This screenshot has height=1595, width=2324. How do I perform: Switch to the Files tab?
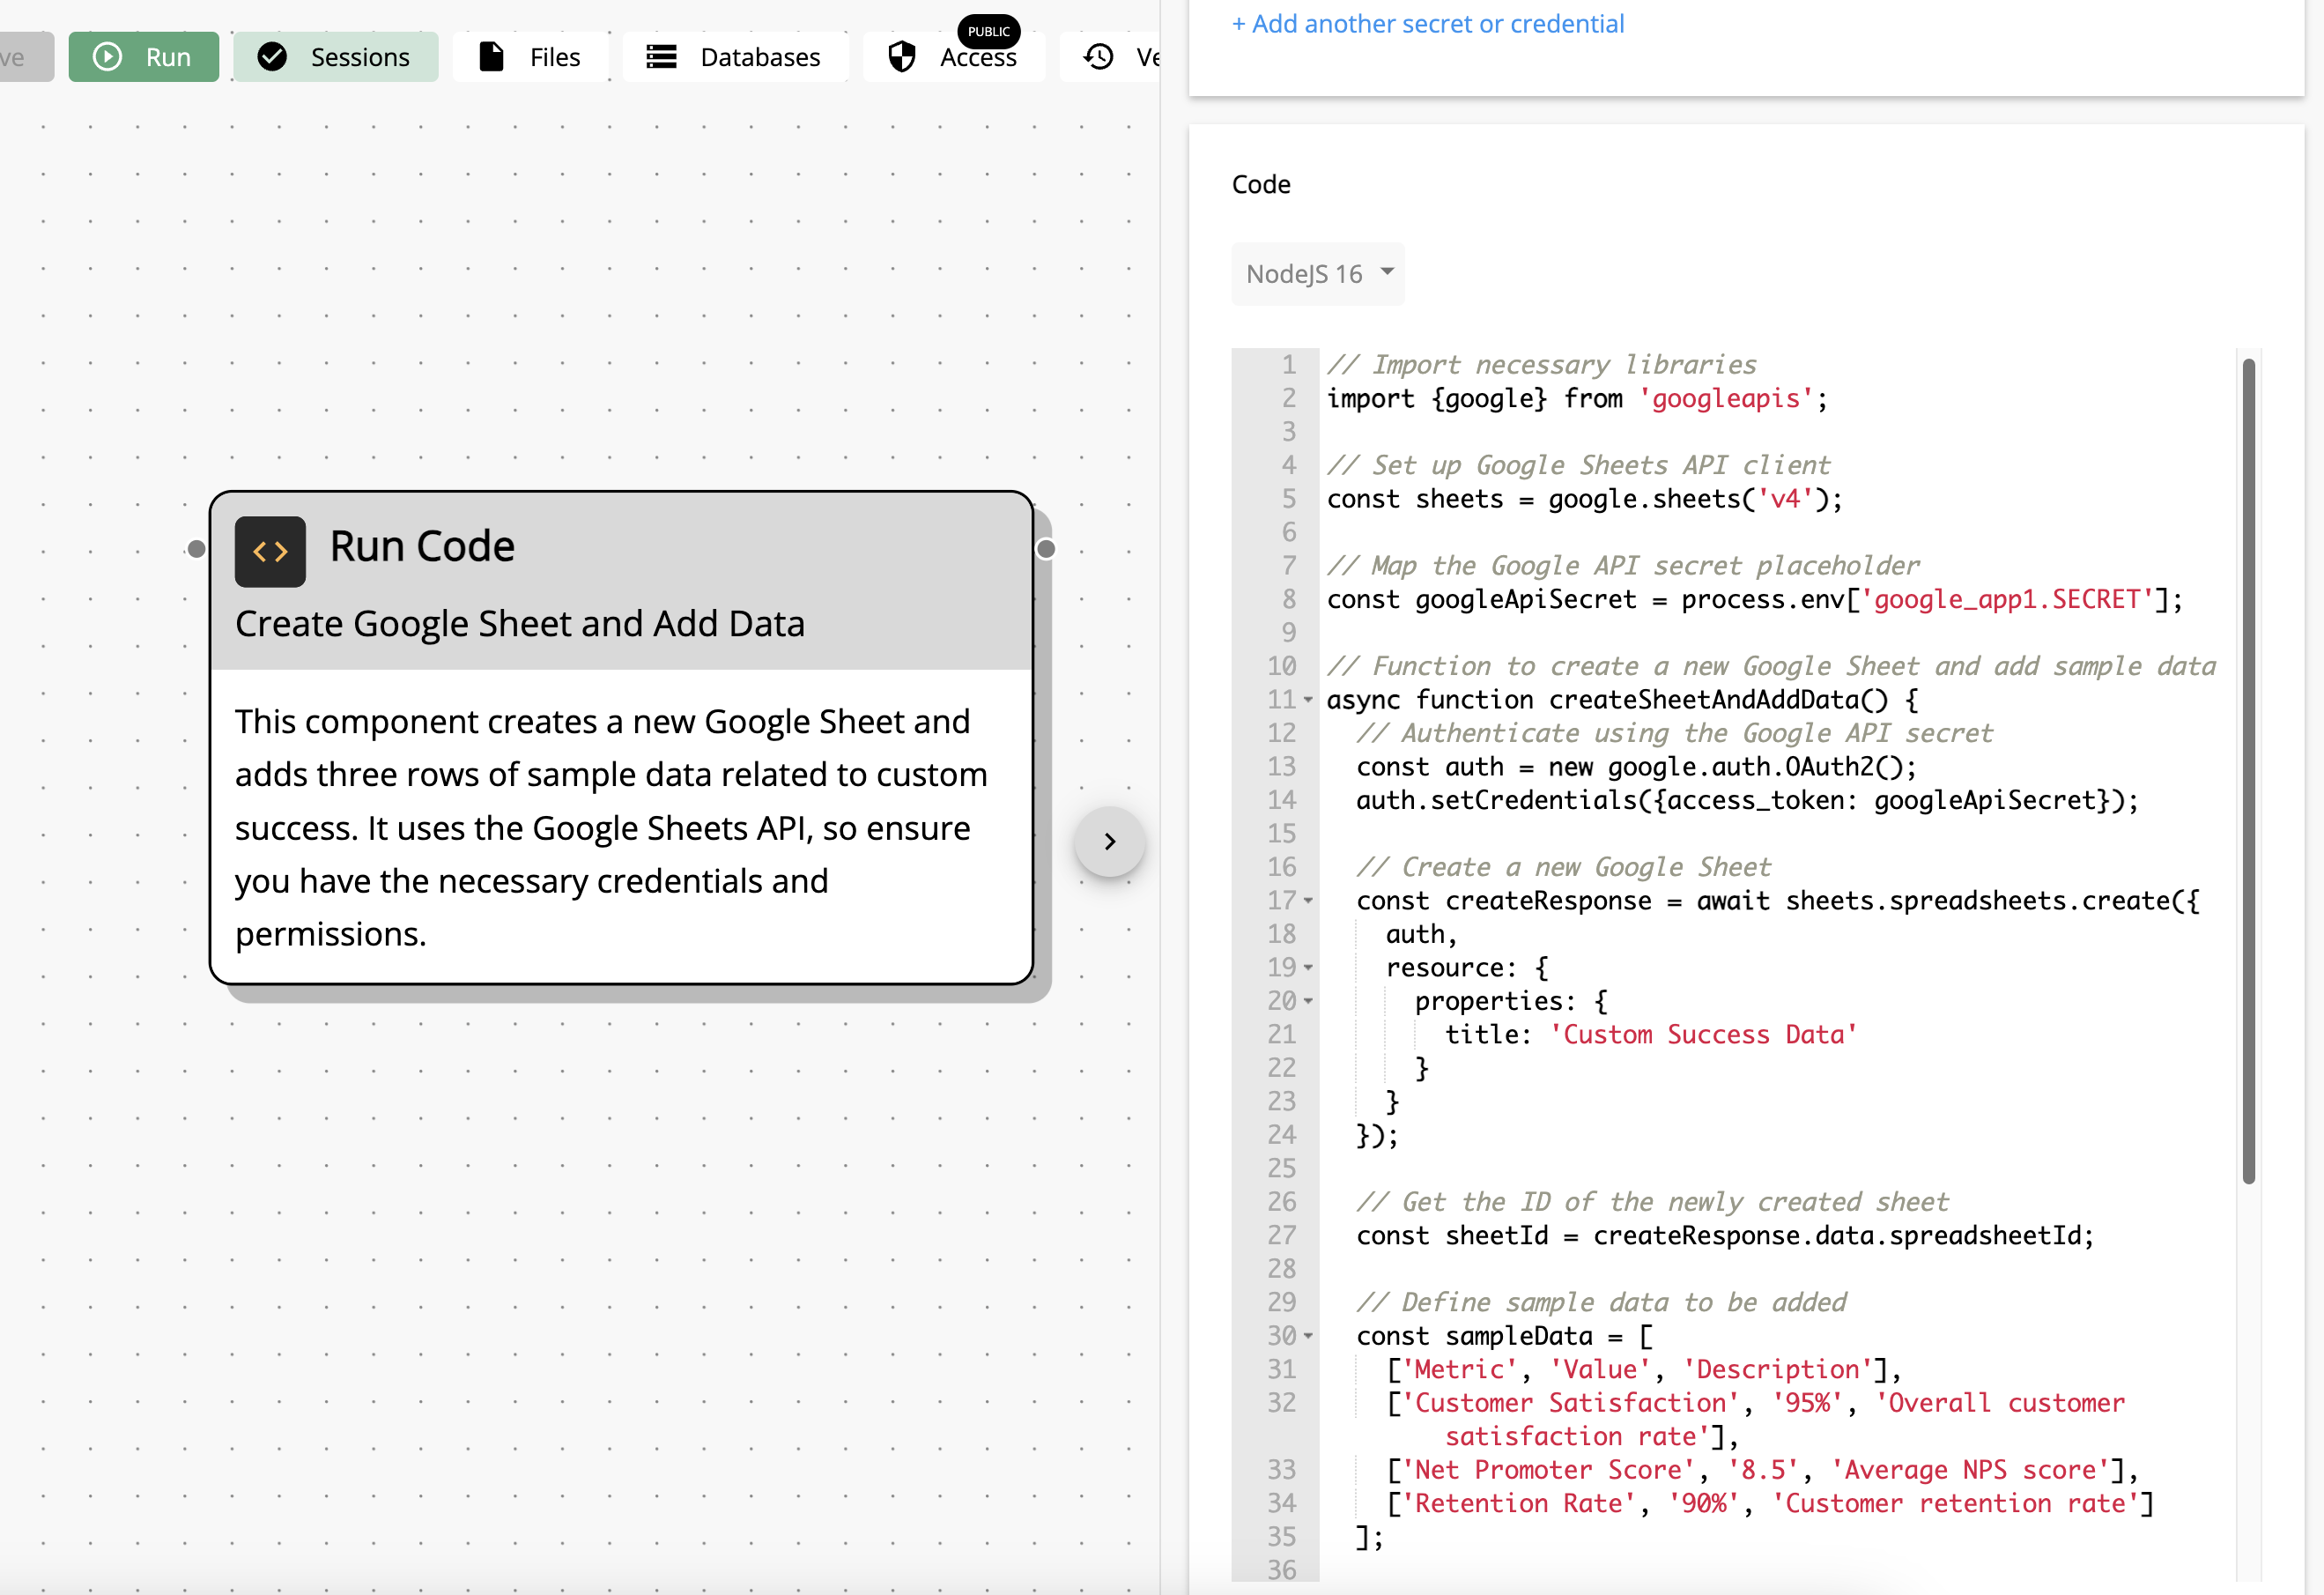coord(554,56)
